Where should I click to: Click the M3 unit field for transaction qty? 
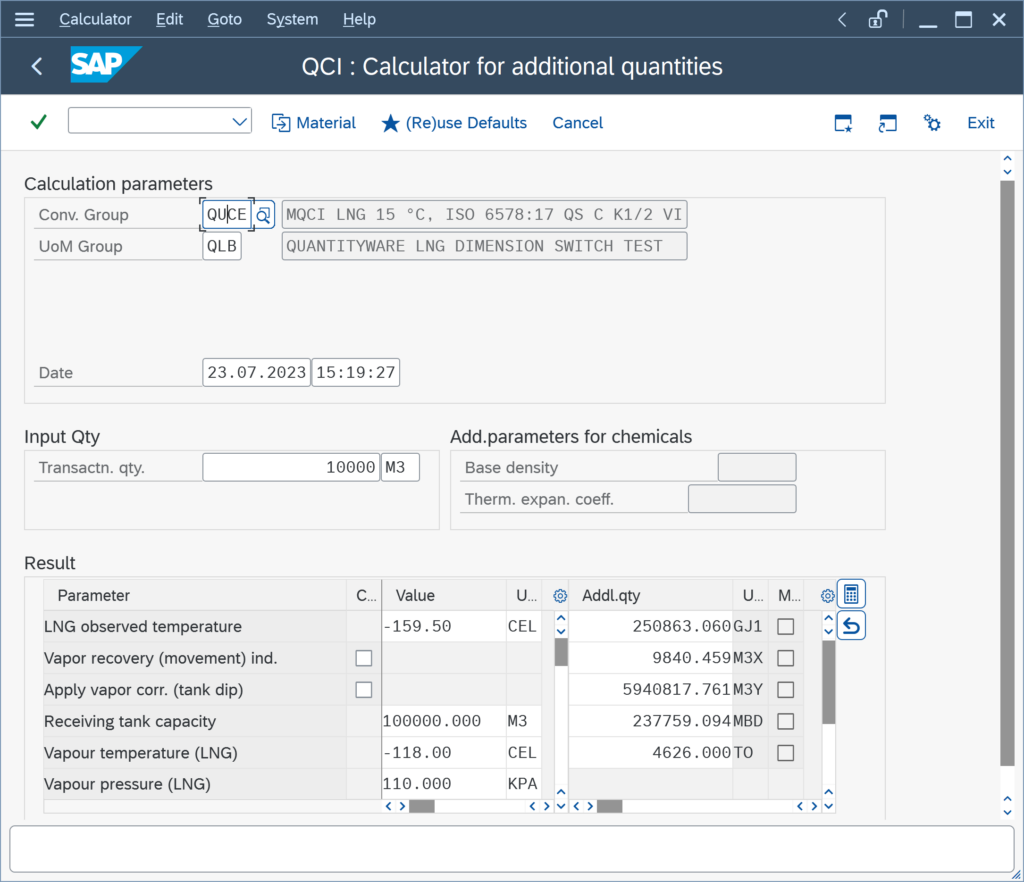pyautogui.click(x=400, y=467)
